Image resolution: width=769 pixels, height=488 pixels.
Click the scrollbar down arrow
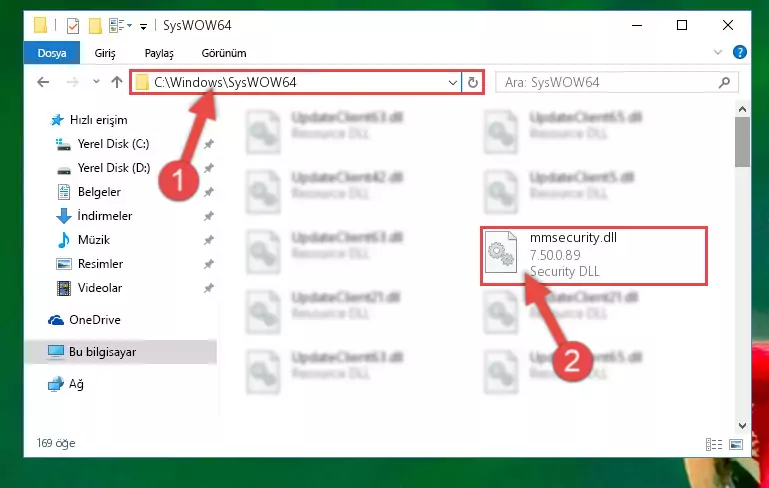(x=743, y=426)
